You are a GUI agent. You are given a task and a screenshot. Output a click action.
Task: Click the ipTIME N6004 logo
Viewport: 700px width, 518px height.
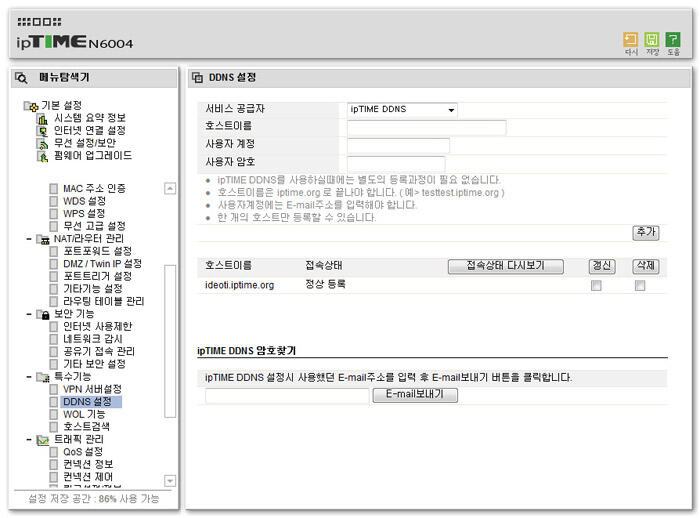(75, 42)
